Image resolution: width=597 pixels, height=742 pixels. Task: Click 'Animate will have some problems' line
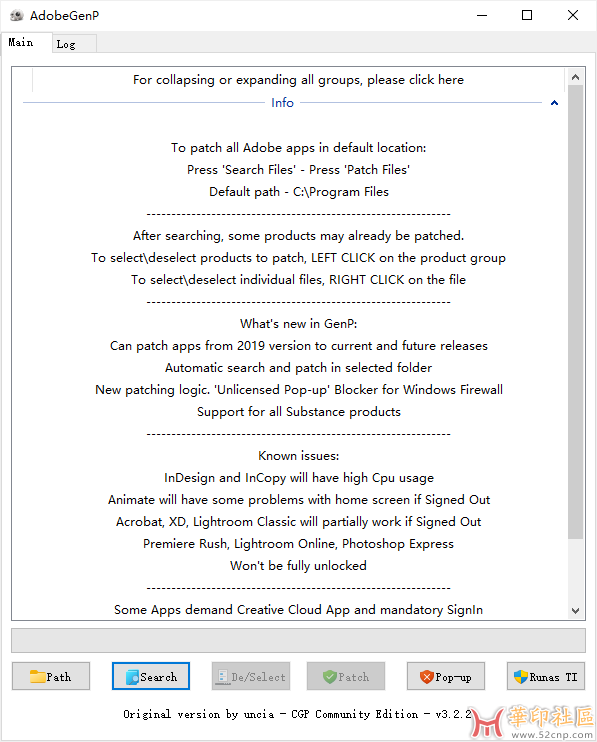point(298,500)
